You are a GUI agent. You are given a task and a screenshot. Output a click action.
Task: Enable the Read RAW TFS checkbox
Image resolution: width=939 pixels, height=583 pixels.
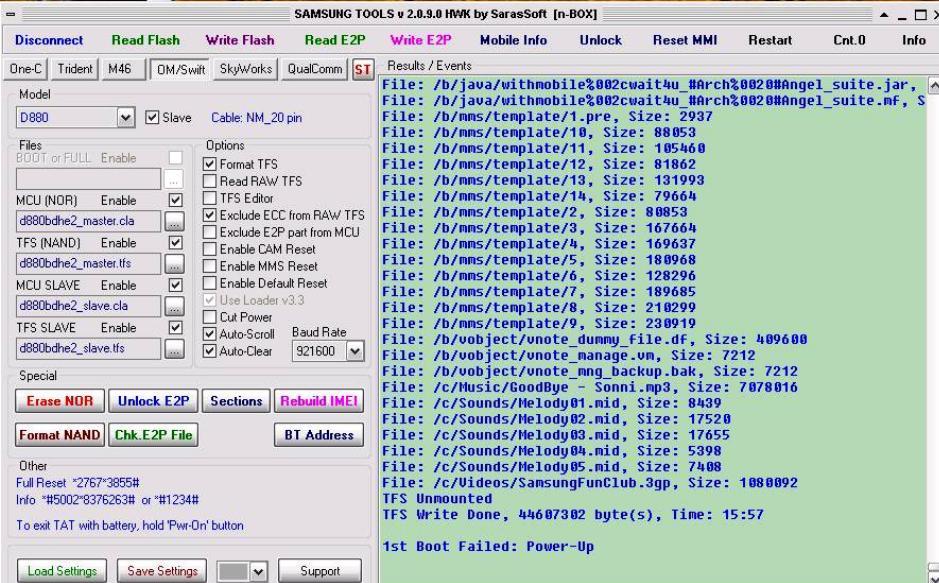(x=210, y=181)
